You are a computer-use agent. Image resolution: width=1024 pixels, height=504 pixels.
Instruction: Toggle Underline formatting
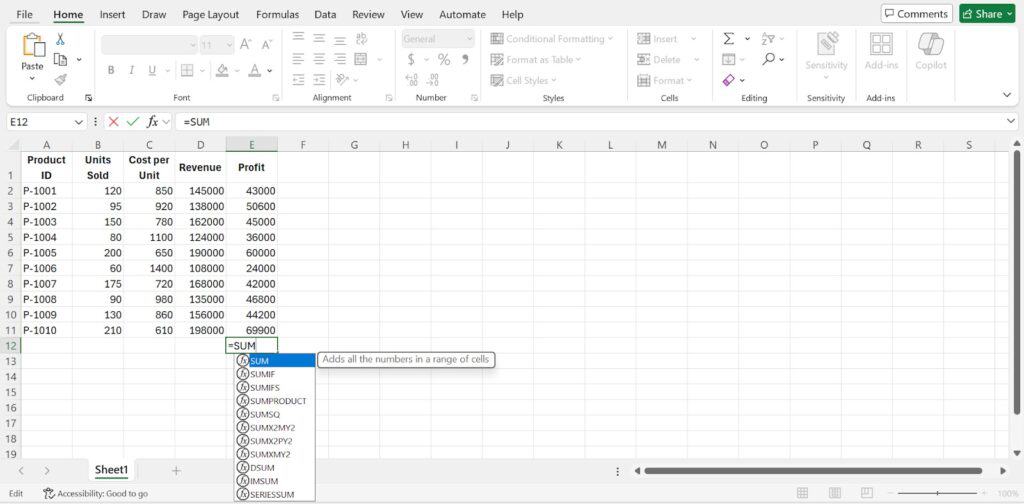152,70
